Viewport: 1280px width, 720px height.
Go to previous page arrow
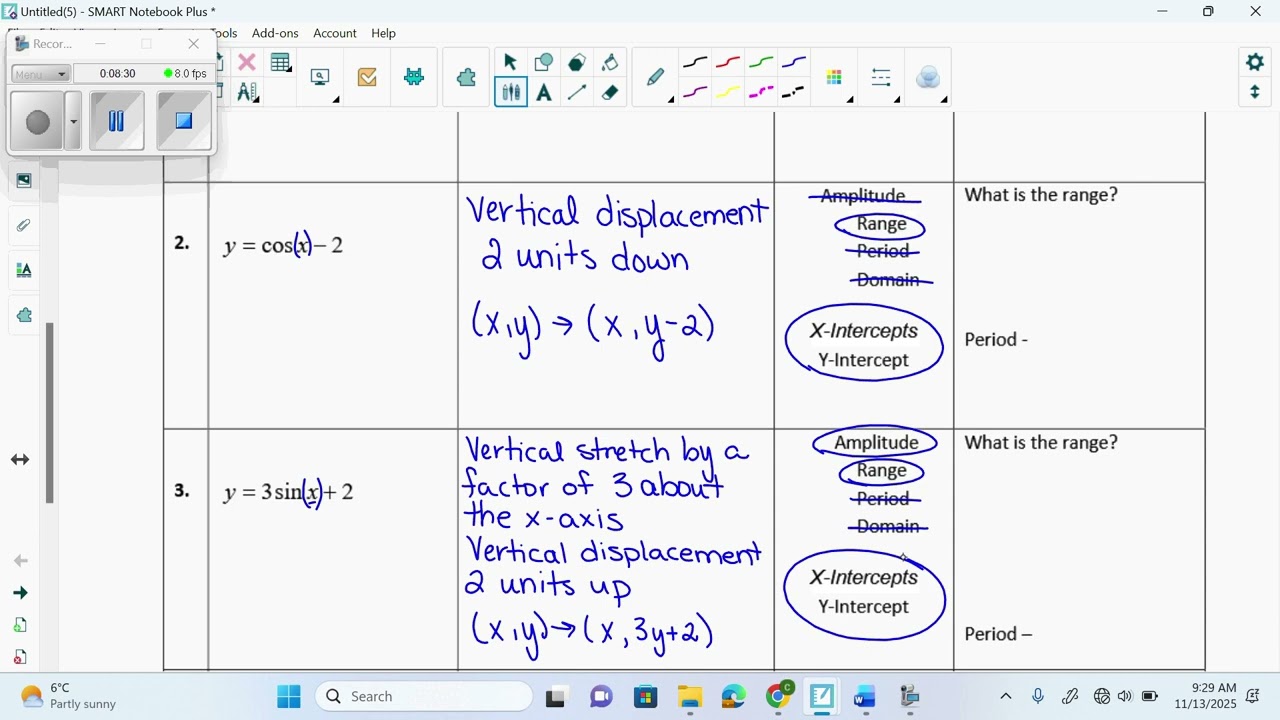click(x=20, y=561)
